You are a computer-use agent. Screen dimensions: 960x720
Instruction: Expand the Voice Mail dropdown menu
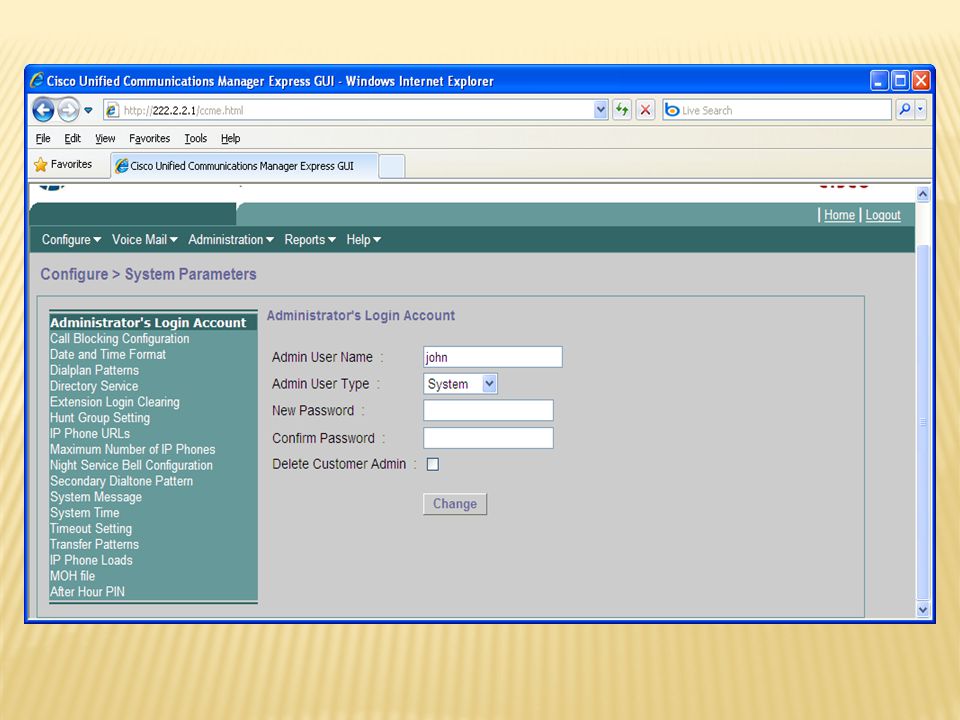pos(144,239)
